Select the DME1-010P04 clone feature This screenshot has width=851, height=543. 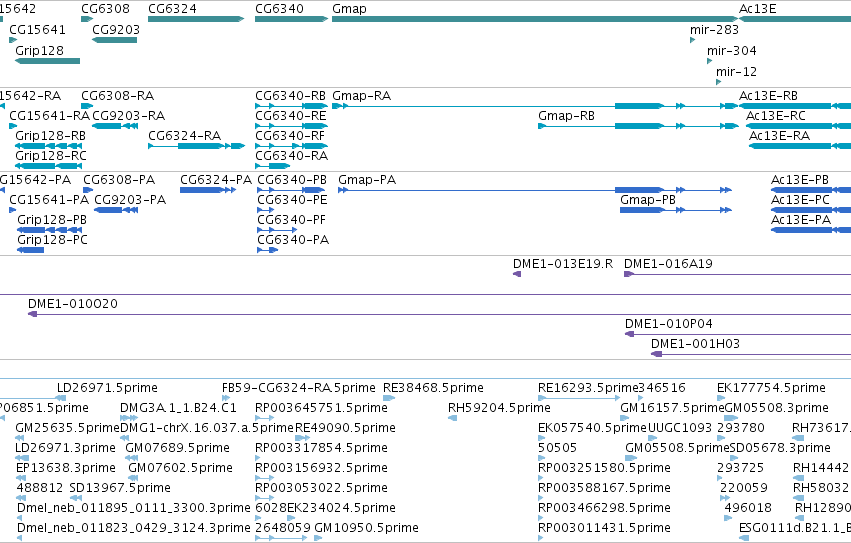[x=738, y=334]
